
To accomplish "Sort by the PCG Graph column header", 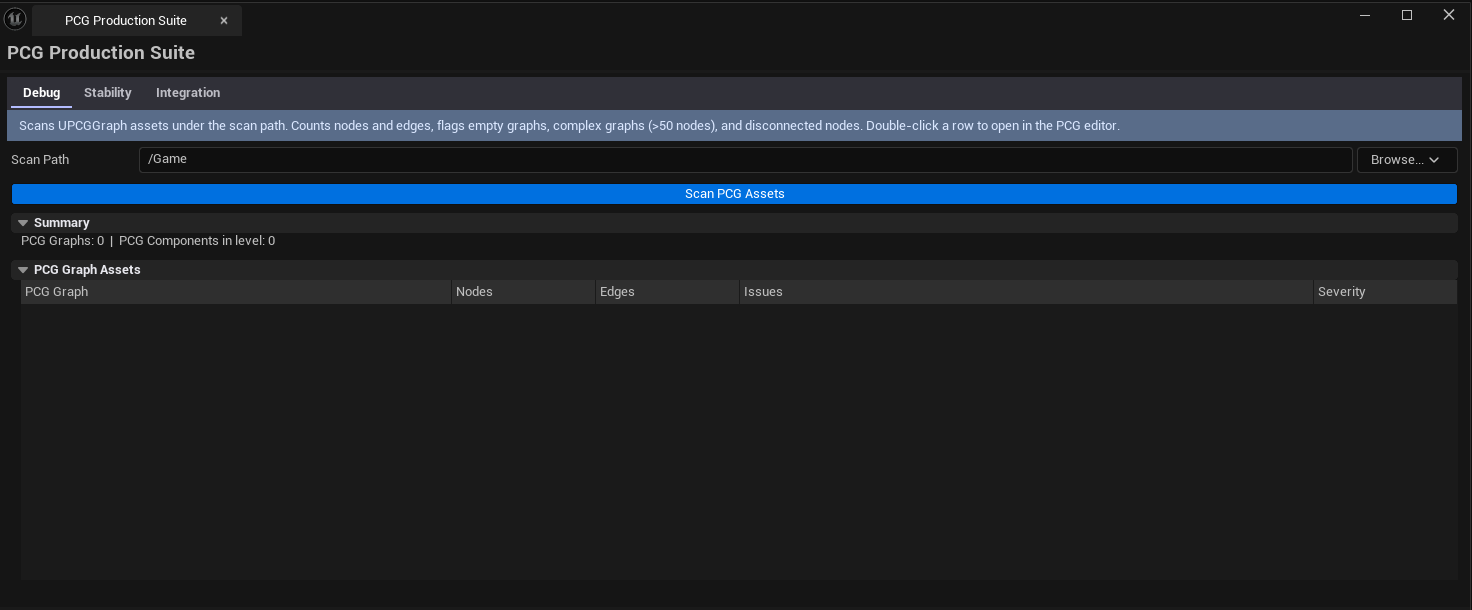I will [236, 292].
